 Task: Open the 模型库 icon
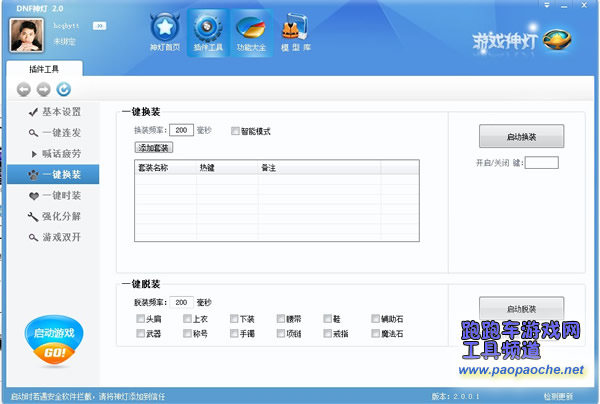click(295, 32)
